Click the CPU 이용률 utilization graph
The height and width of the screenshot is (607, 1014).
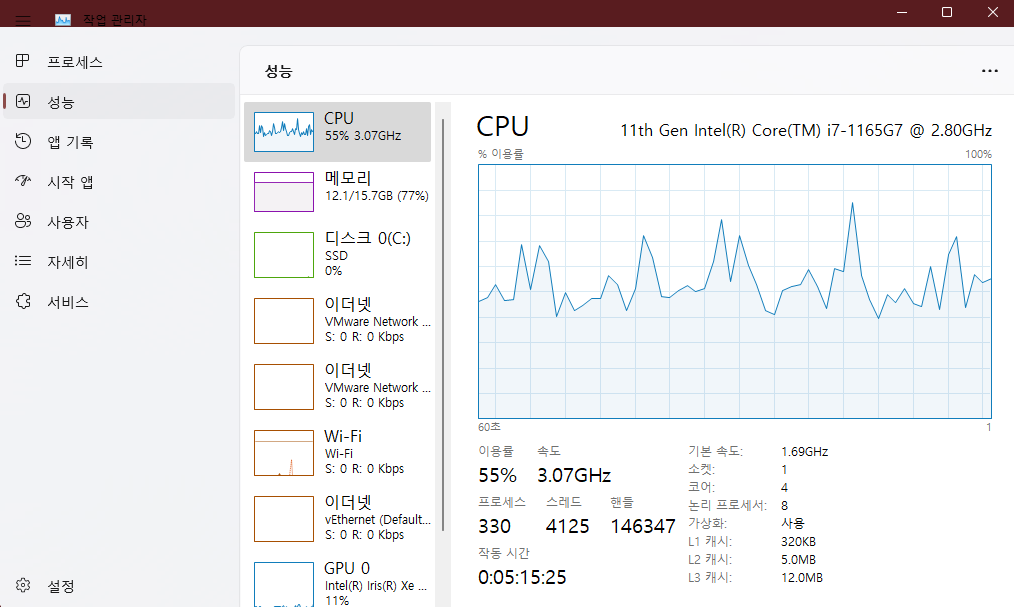tap(735, 292)
